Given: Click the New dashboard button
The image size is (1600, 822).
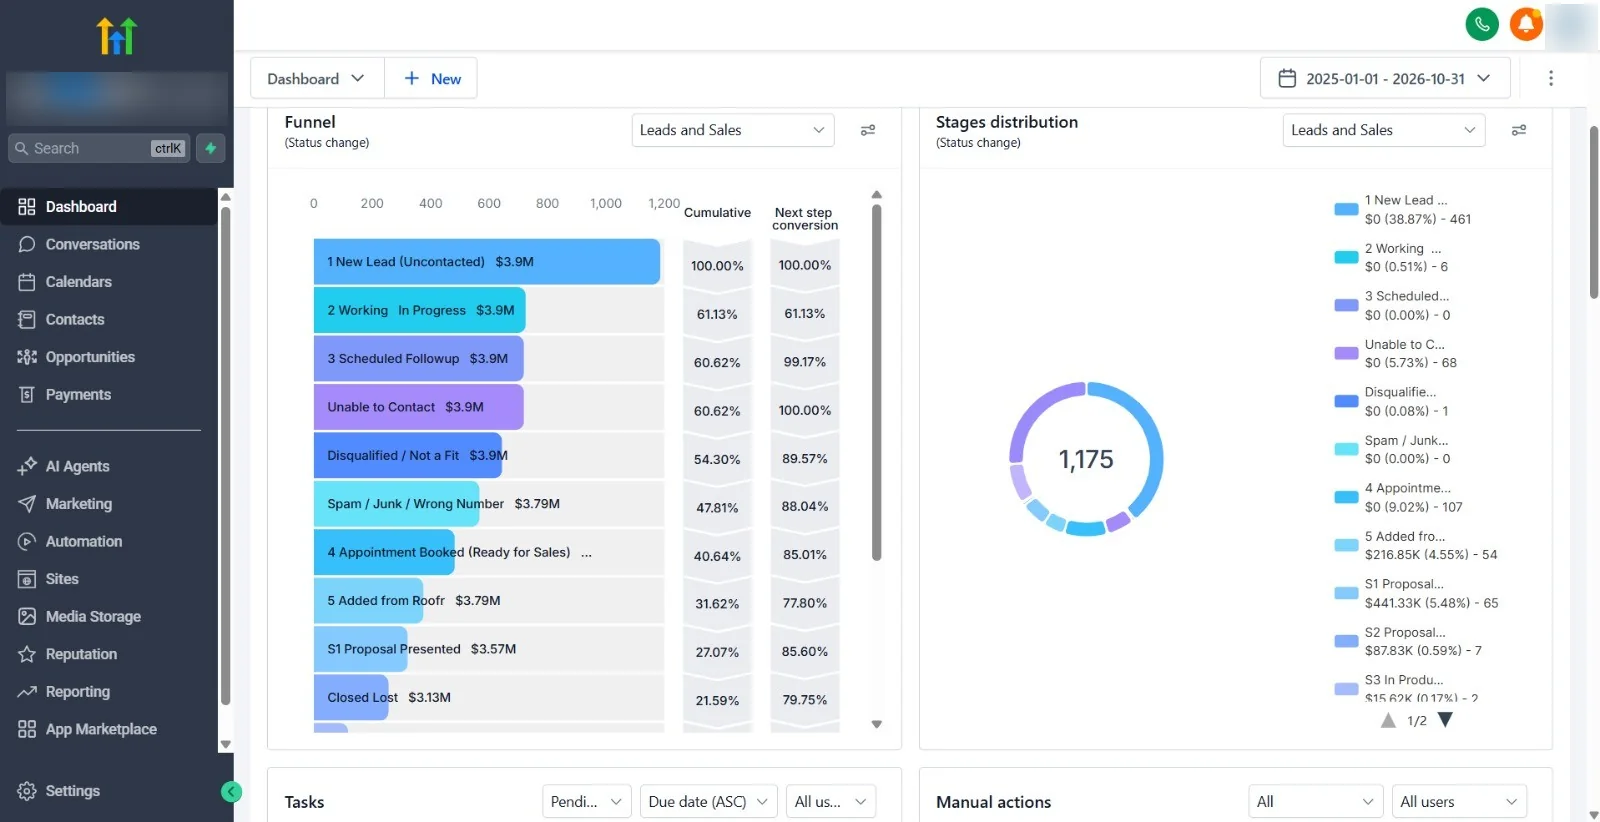Looking at the screenshot, I should coord(432,78).
